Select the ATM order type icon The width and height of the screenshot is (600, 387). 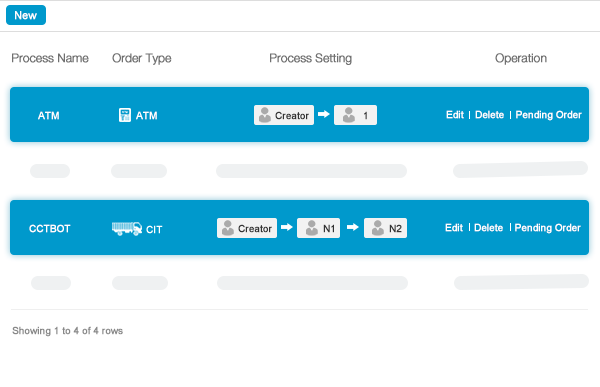point(125,115)
